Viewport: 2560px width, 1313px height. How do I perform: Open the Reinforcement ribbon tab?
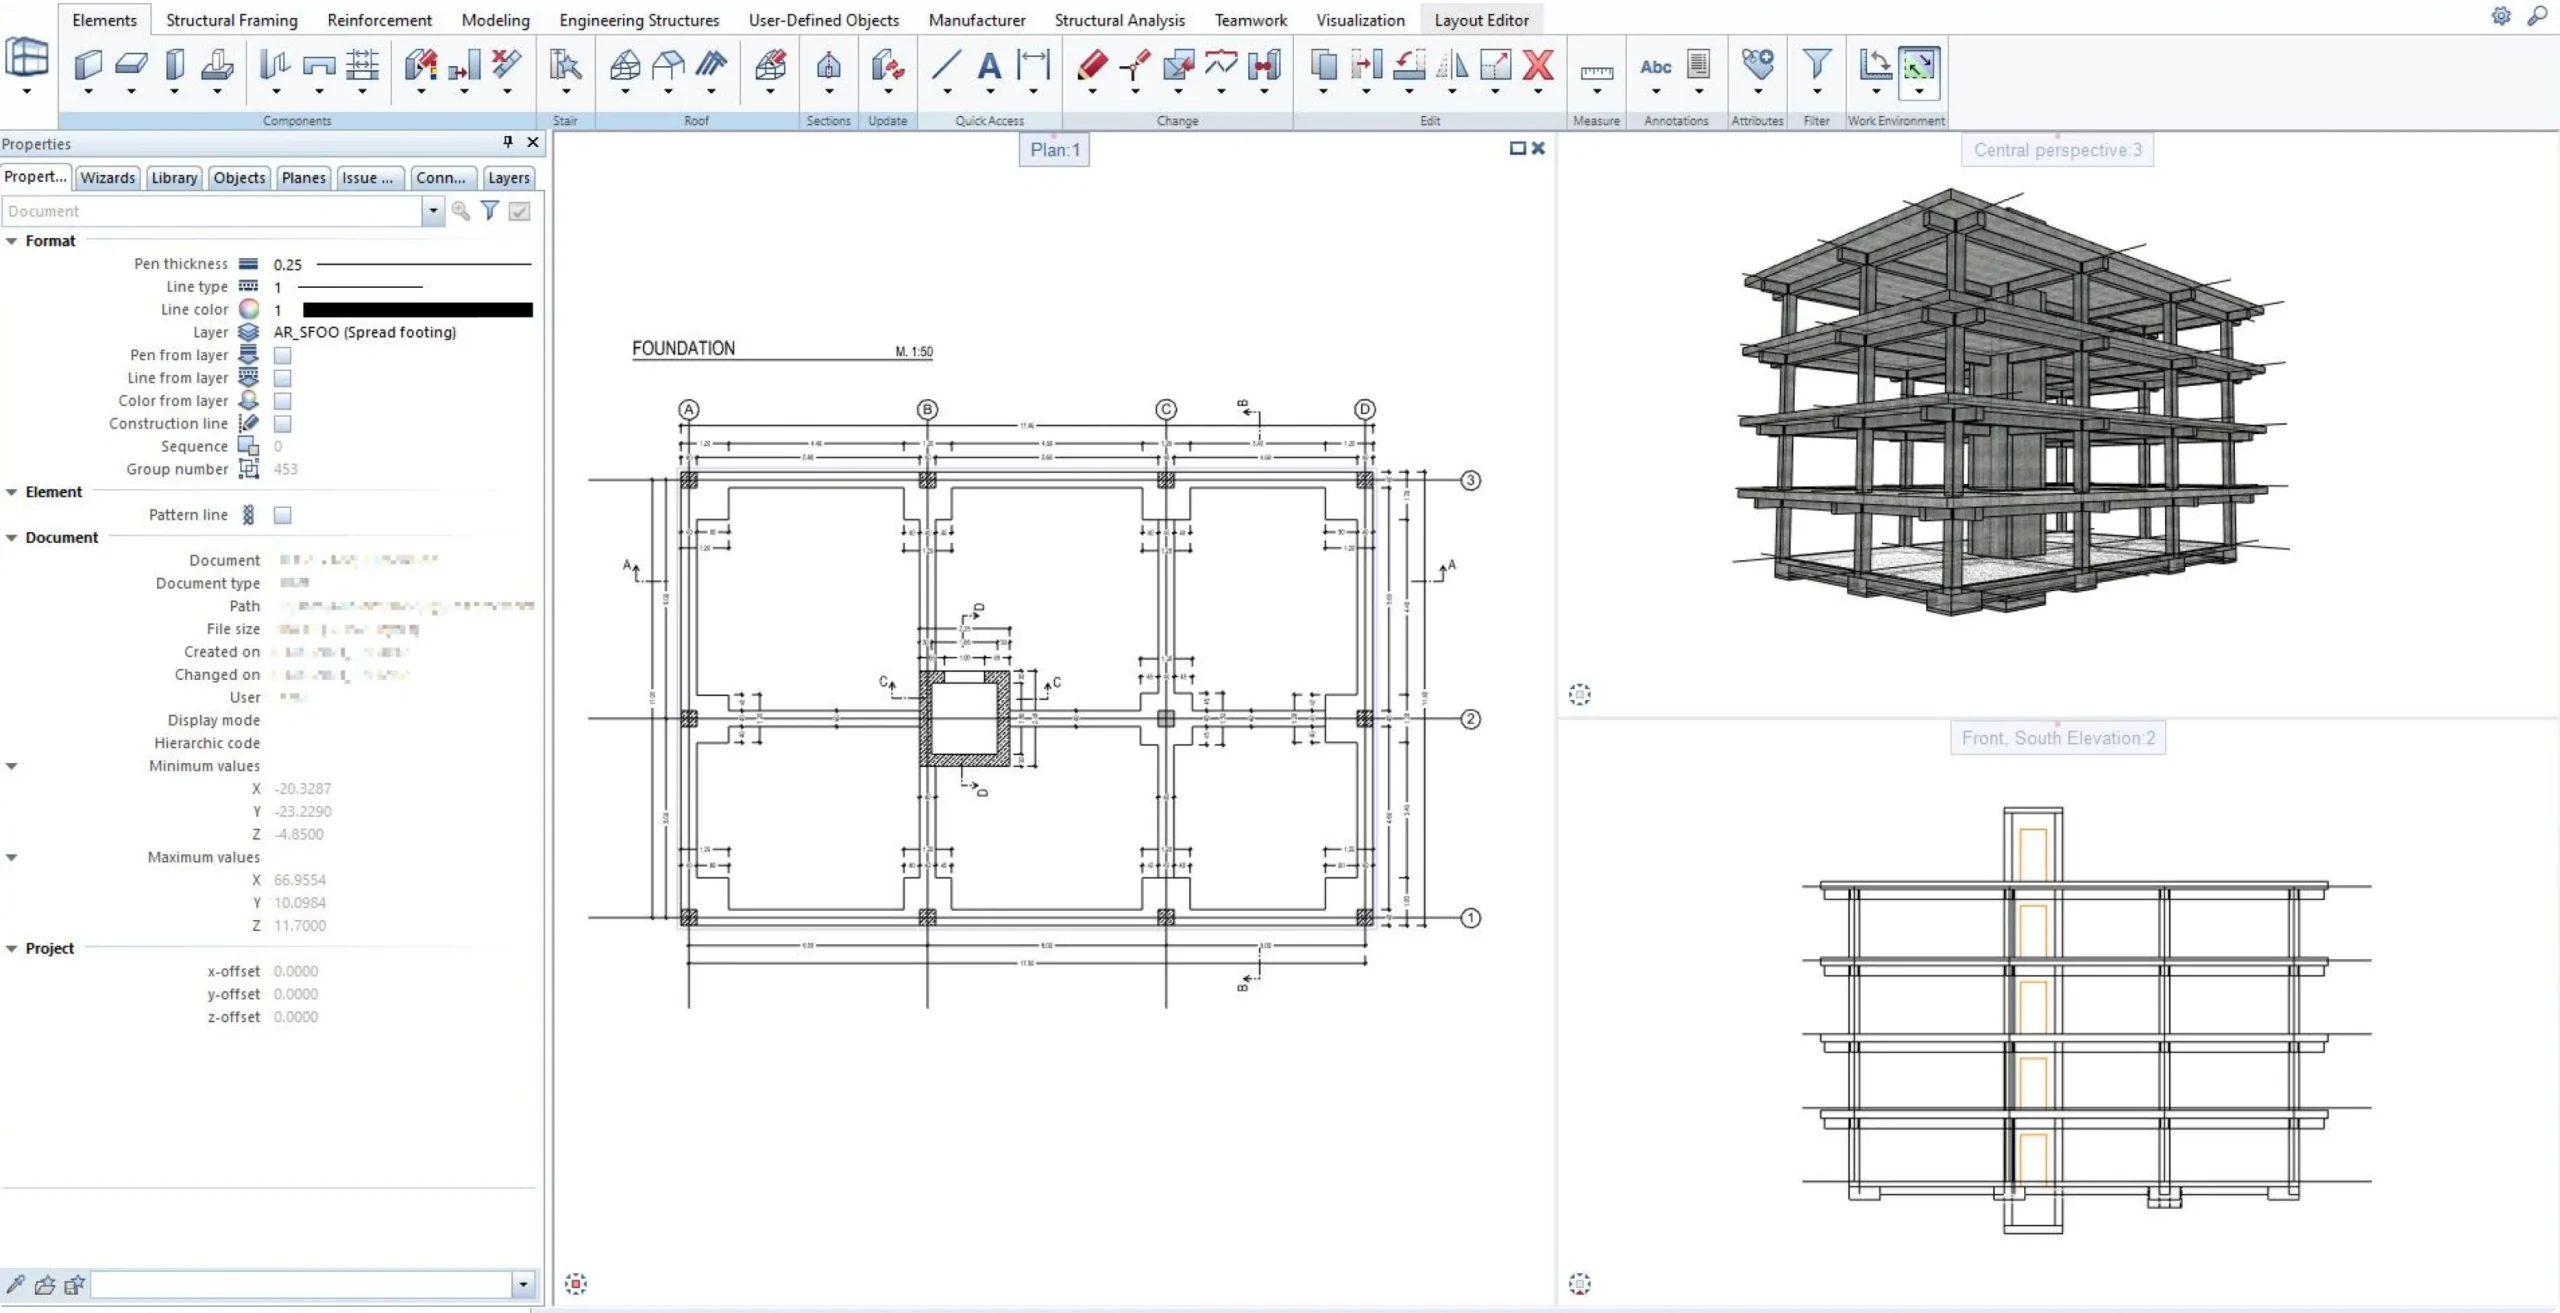(x=380, y=20)
